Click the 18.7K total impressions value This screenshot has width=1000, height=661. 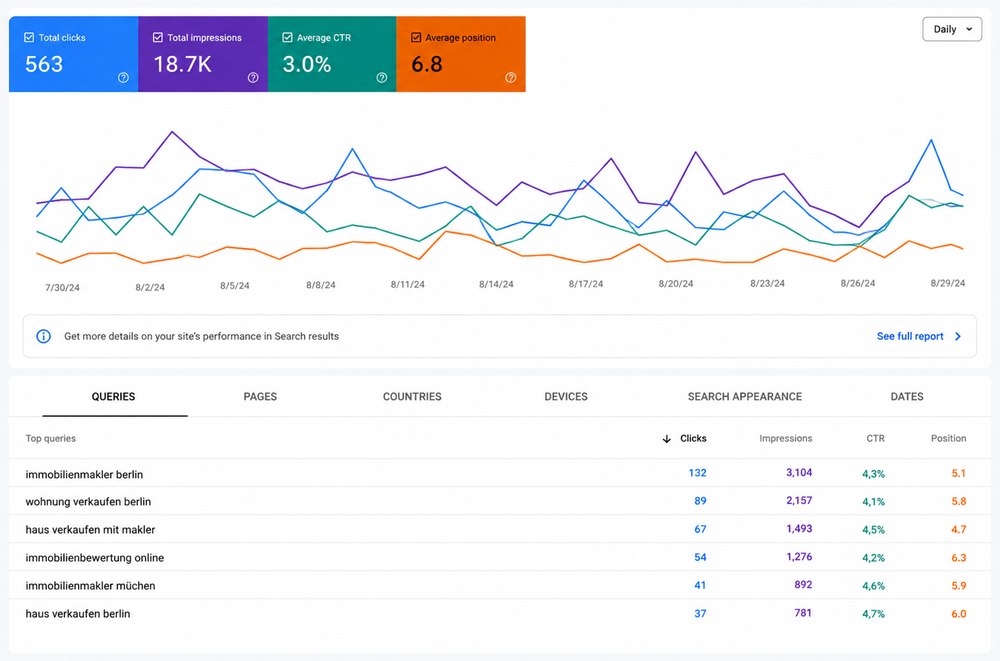182,64
